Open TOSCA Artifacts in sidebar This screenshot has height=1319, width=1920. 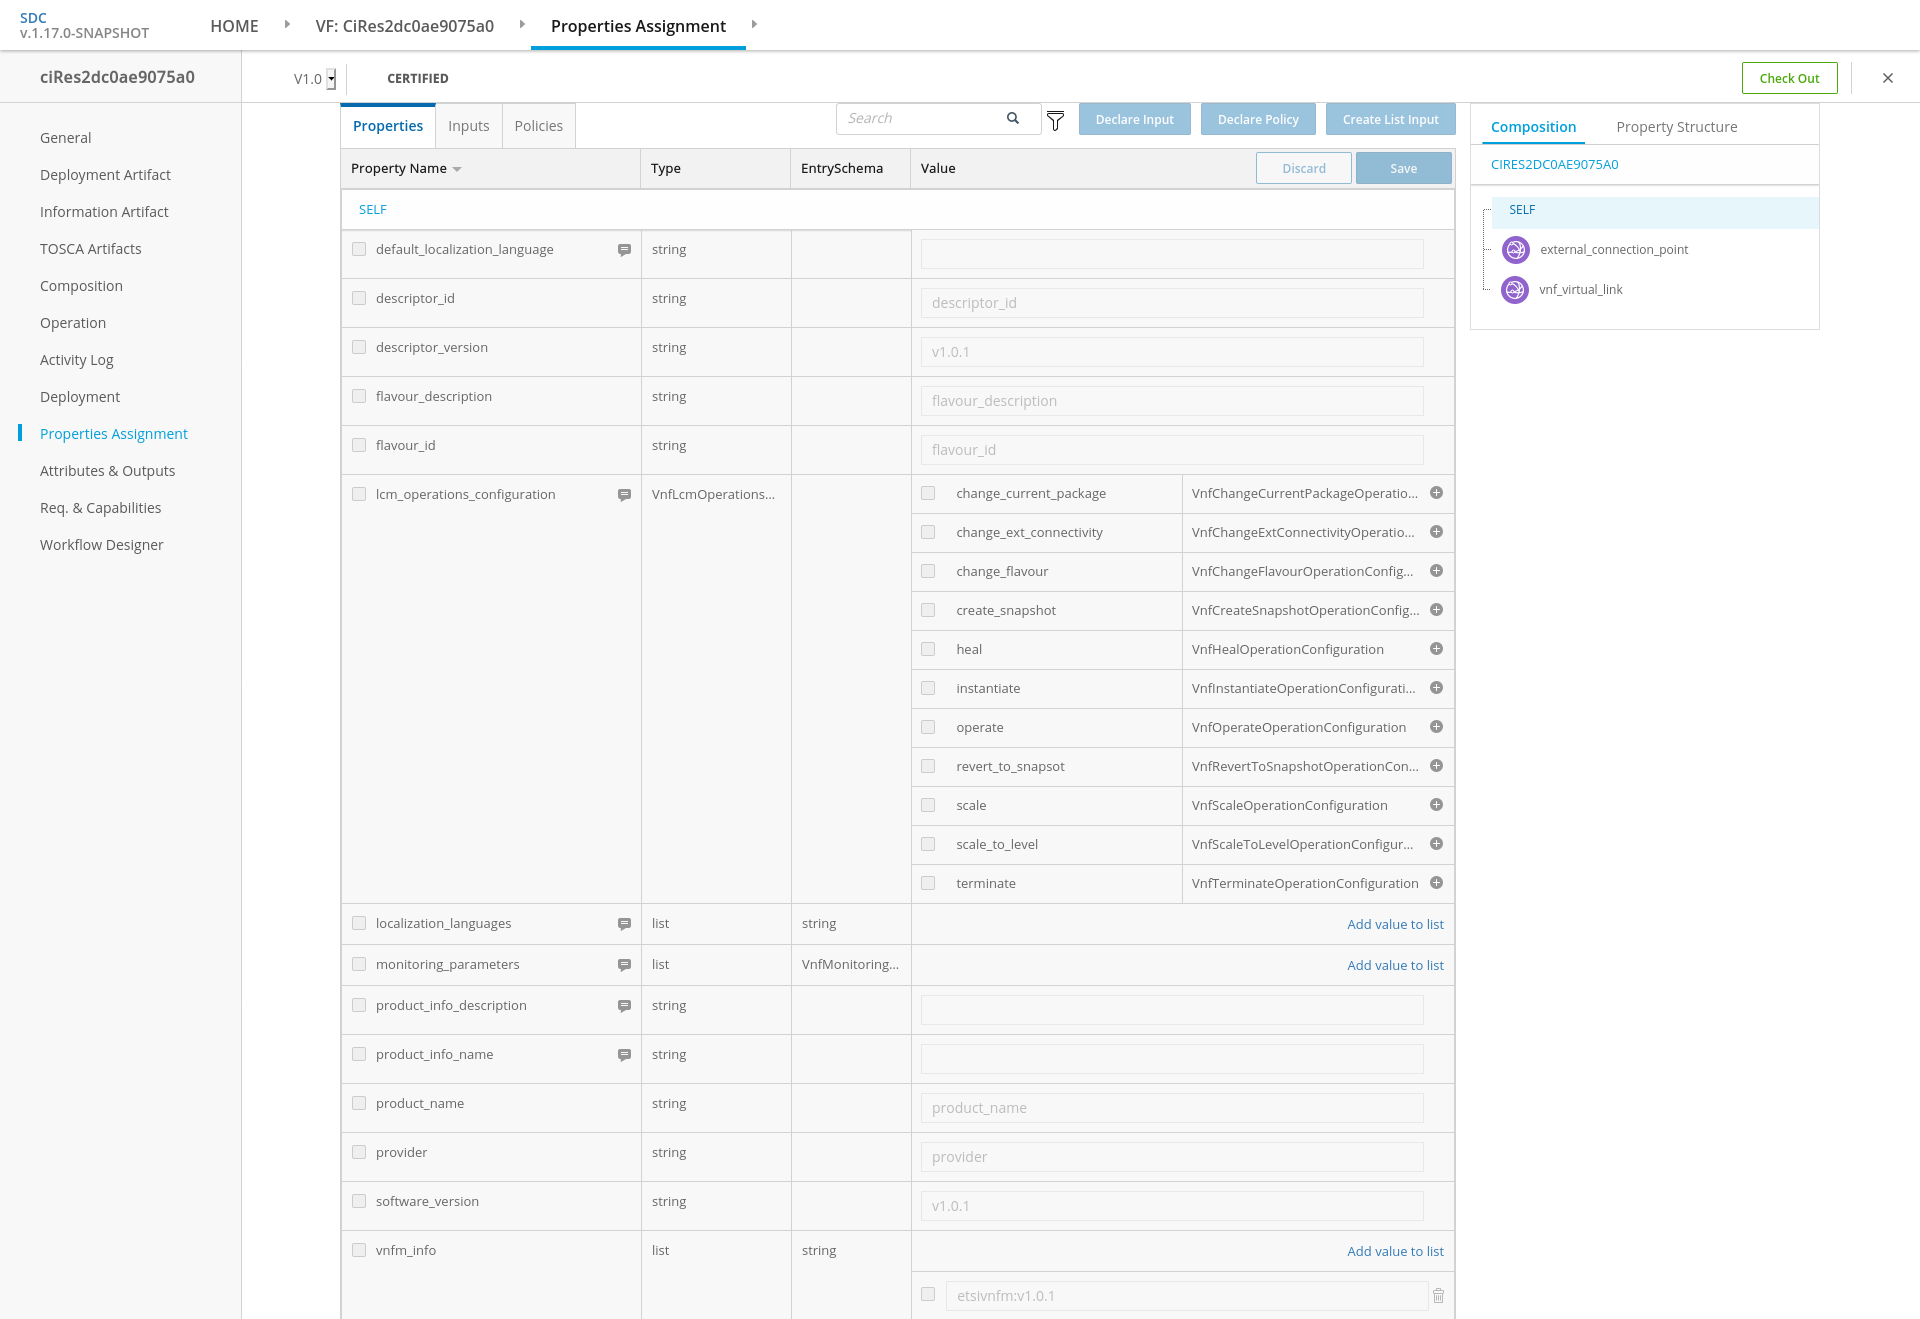point(91,249)
